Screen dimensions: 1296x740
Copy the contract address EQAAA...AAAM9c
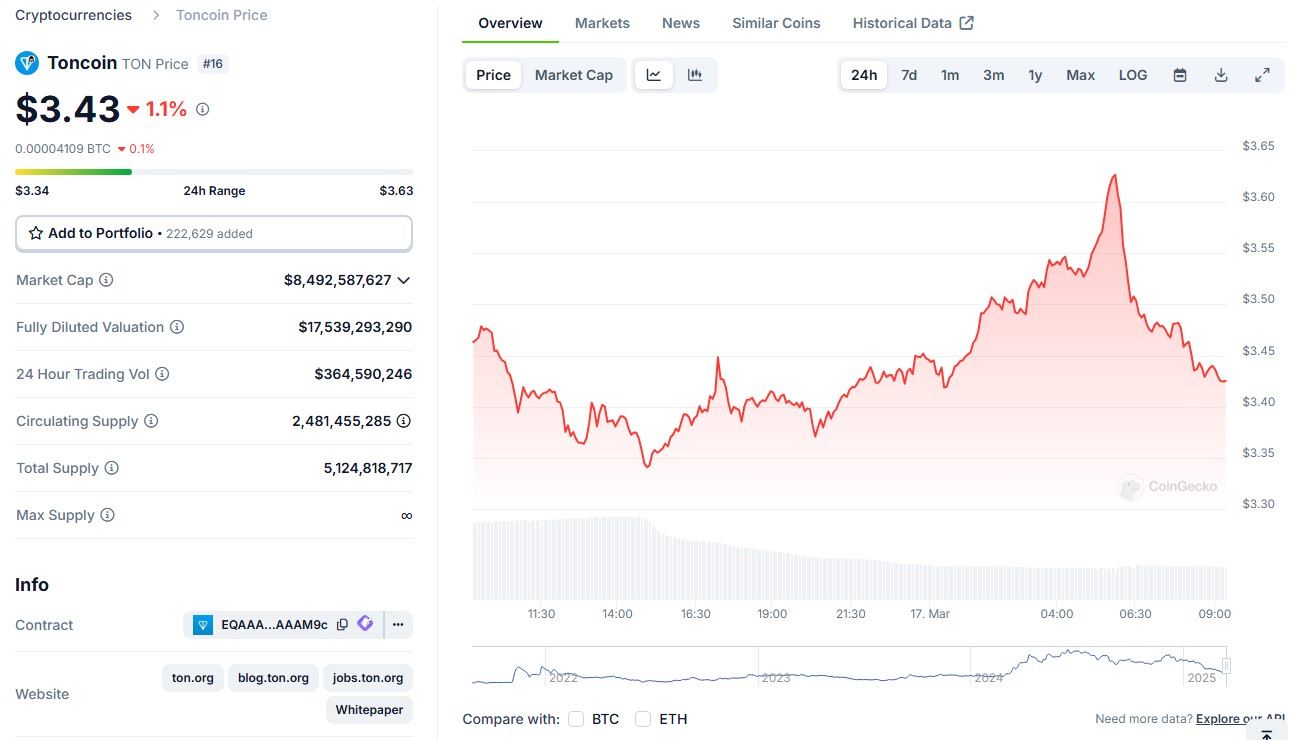pos(342,625)
